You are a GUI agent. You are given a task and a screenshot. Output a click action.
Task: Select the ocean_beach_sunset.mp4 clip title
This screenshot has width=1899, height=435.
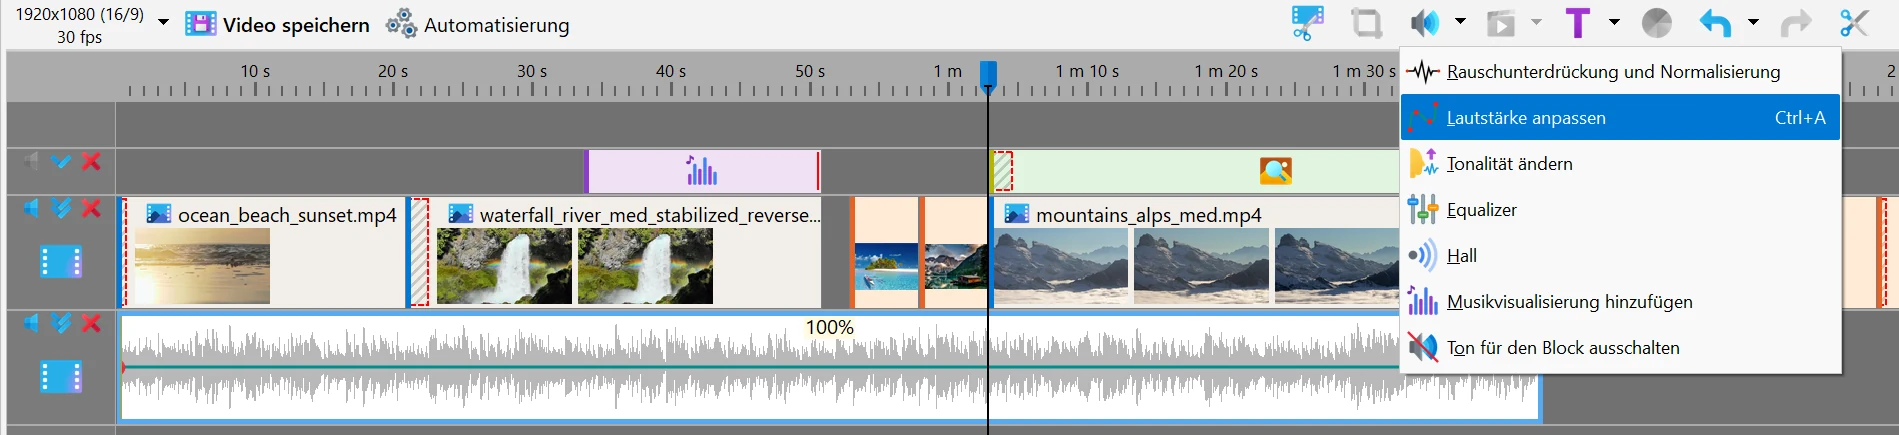(x=287, y=215)
